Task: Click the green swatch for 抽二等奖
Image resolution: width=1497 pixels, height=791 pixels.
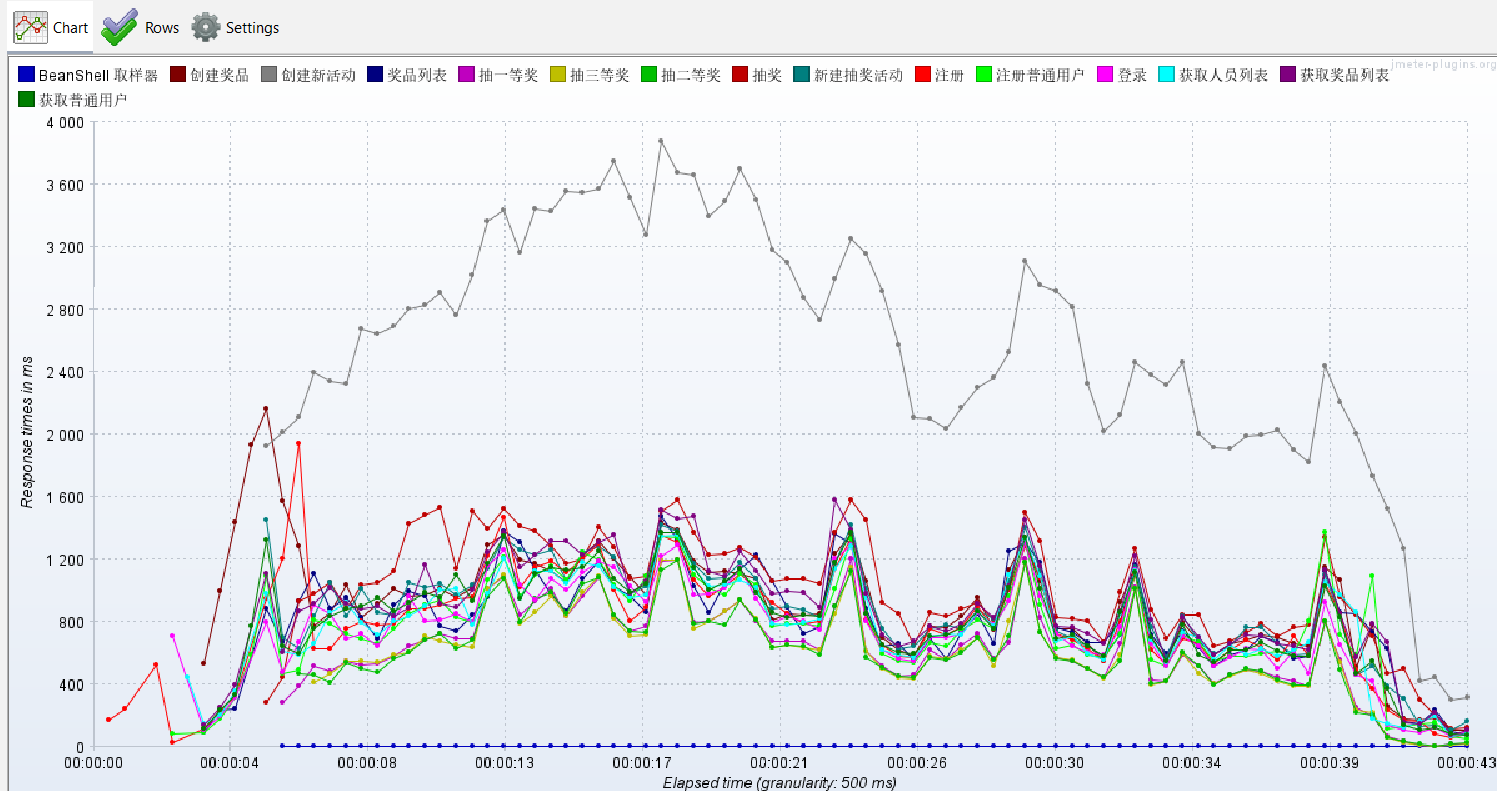Action: [649, 75]
